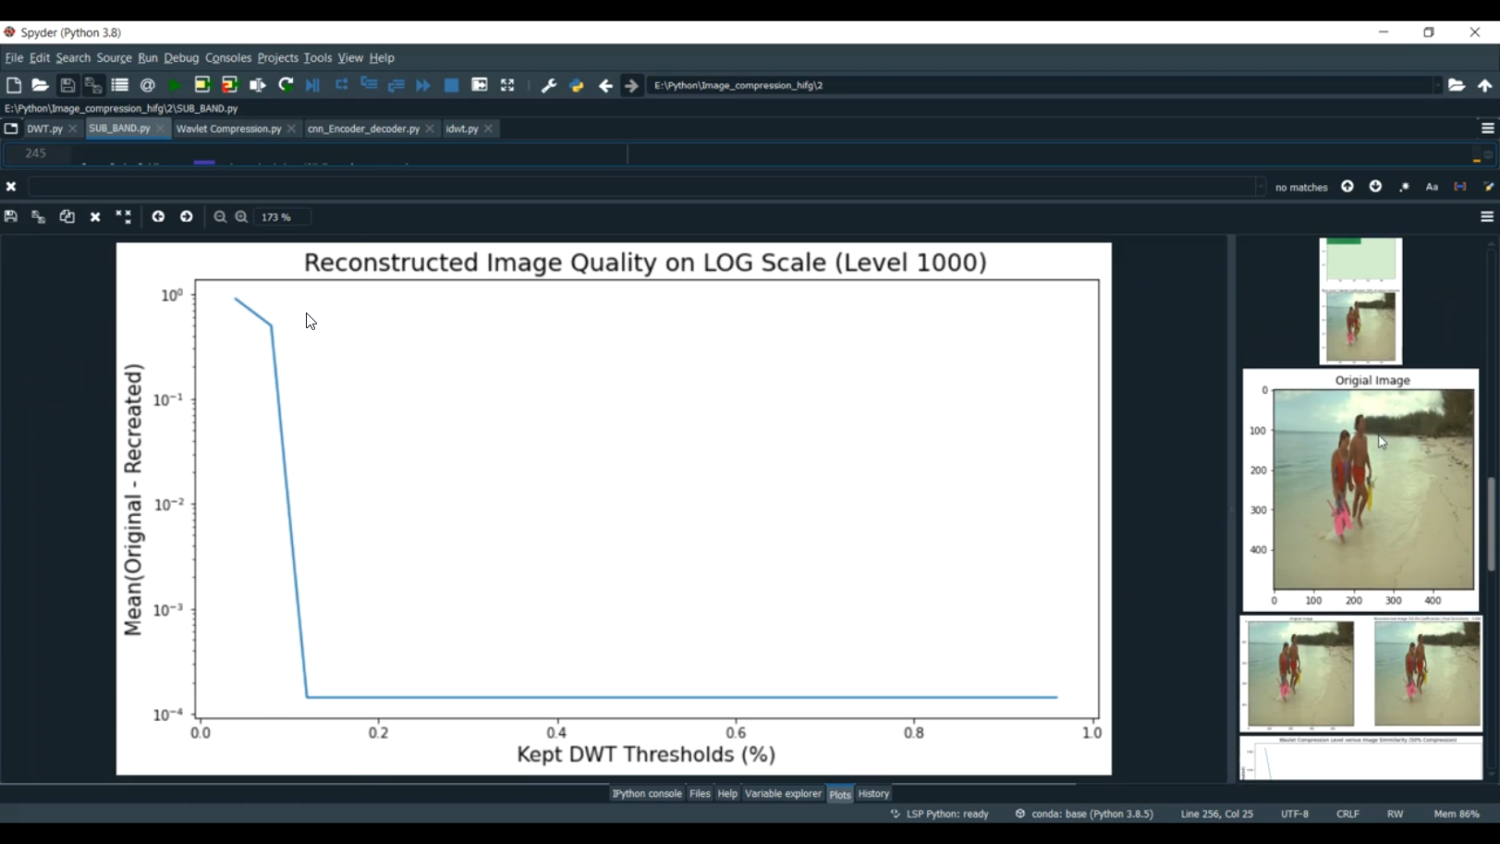This screenshot has width=1500, height=844.
Task: Open the Variable explorer pane tab
Action: (x=783, y=794)
